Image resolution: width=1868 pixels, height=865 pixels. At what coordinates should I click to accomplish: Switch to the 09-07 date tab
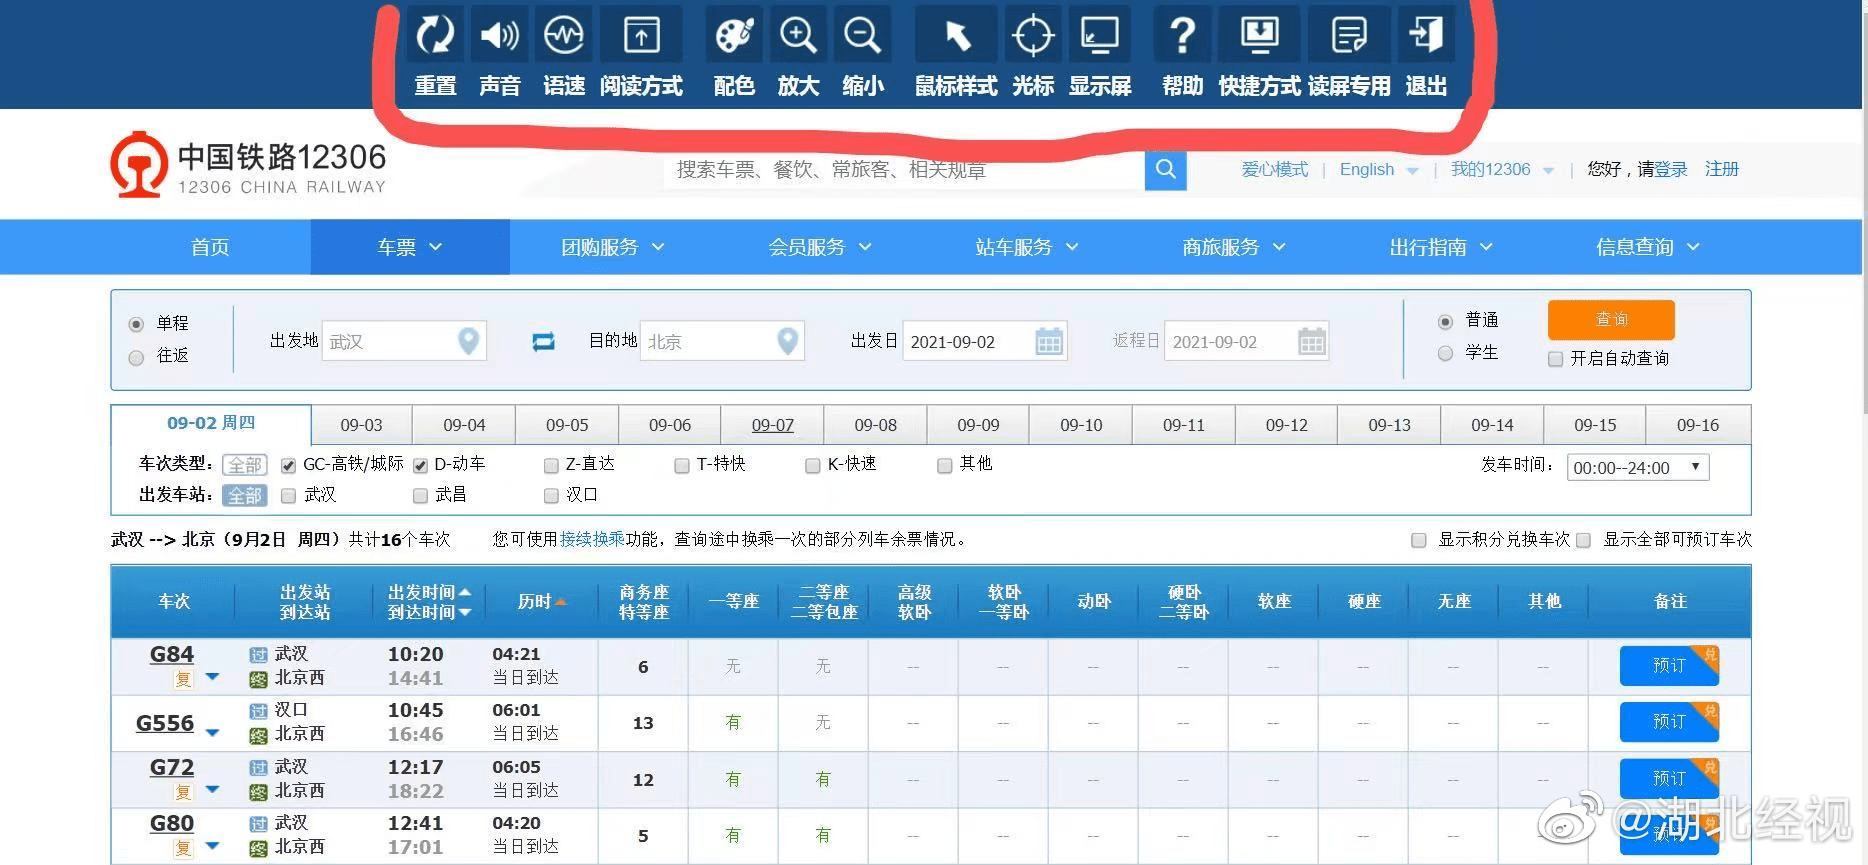pyautogui.click(x=772, y=425)
